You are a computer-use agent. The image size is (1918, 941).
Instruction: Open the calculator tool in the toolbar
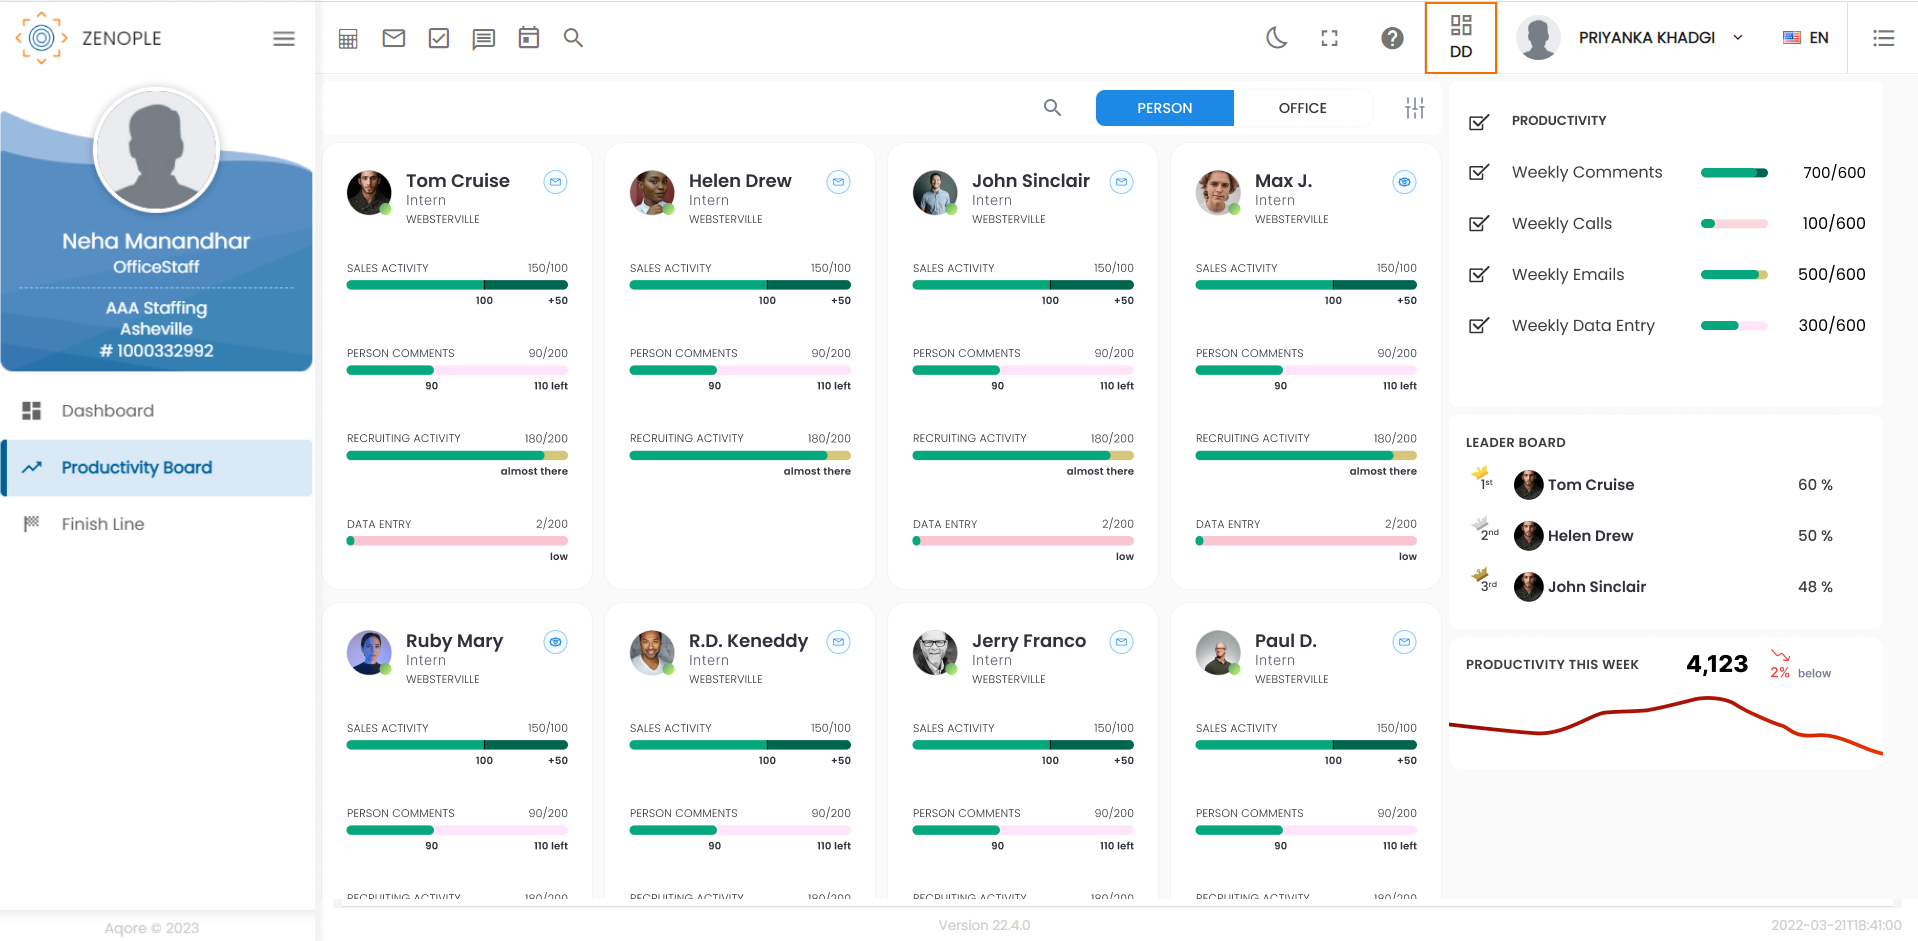[x=348, y=37]
